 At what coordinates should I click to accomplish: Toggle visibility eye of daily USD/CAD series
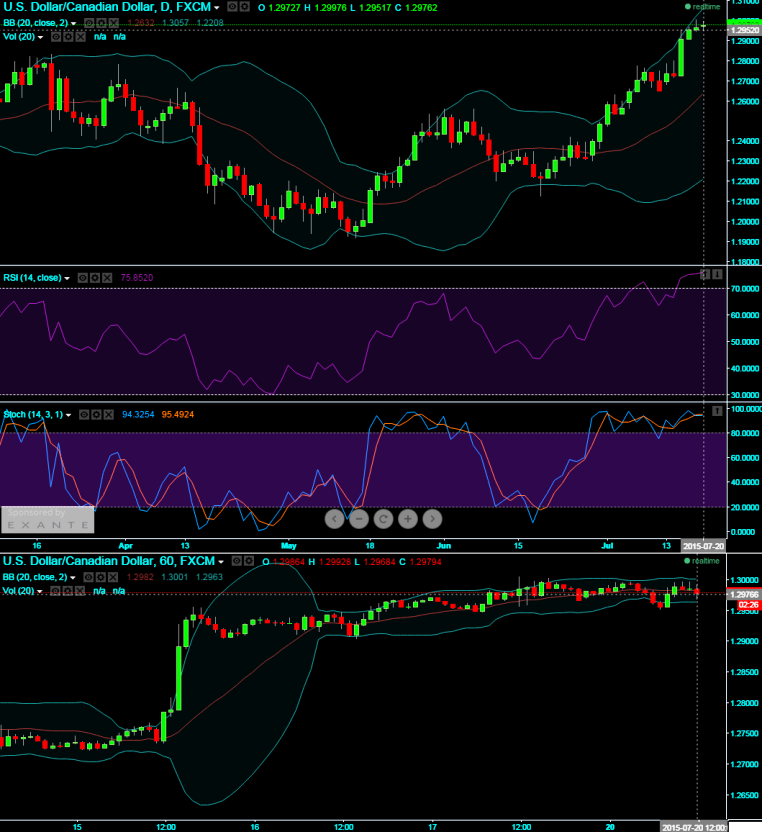(x=232, y=7)
